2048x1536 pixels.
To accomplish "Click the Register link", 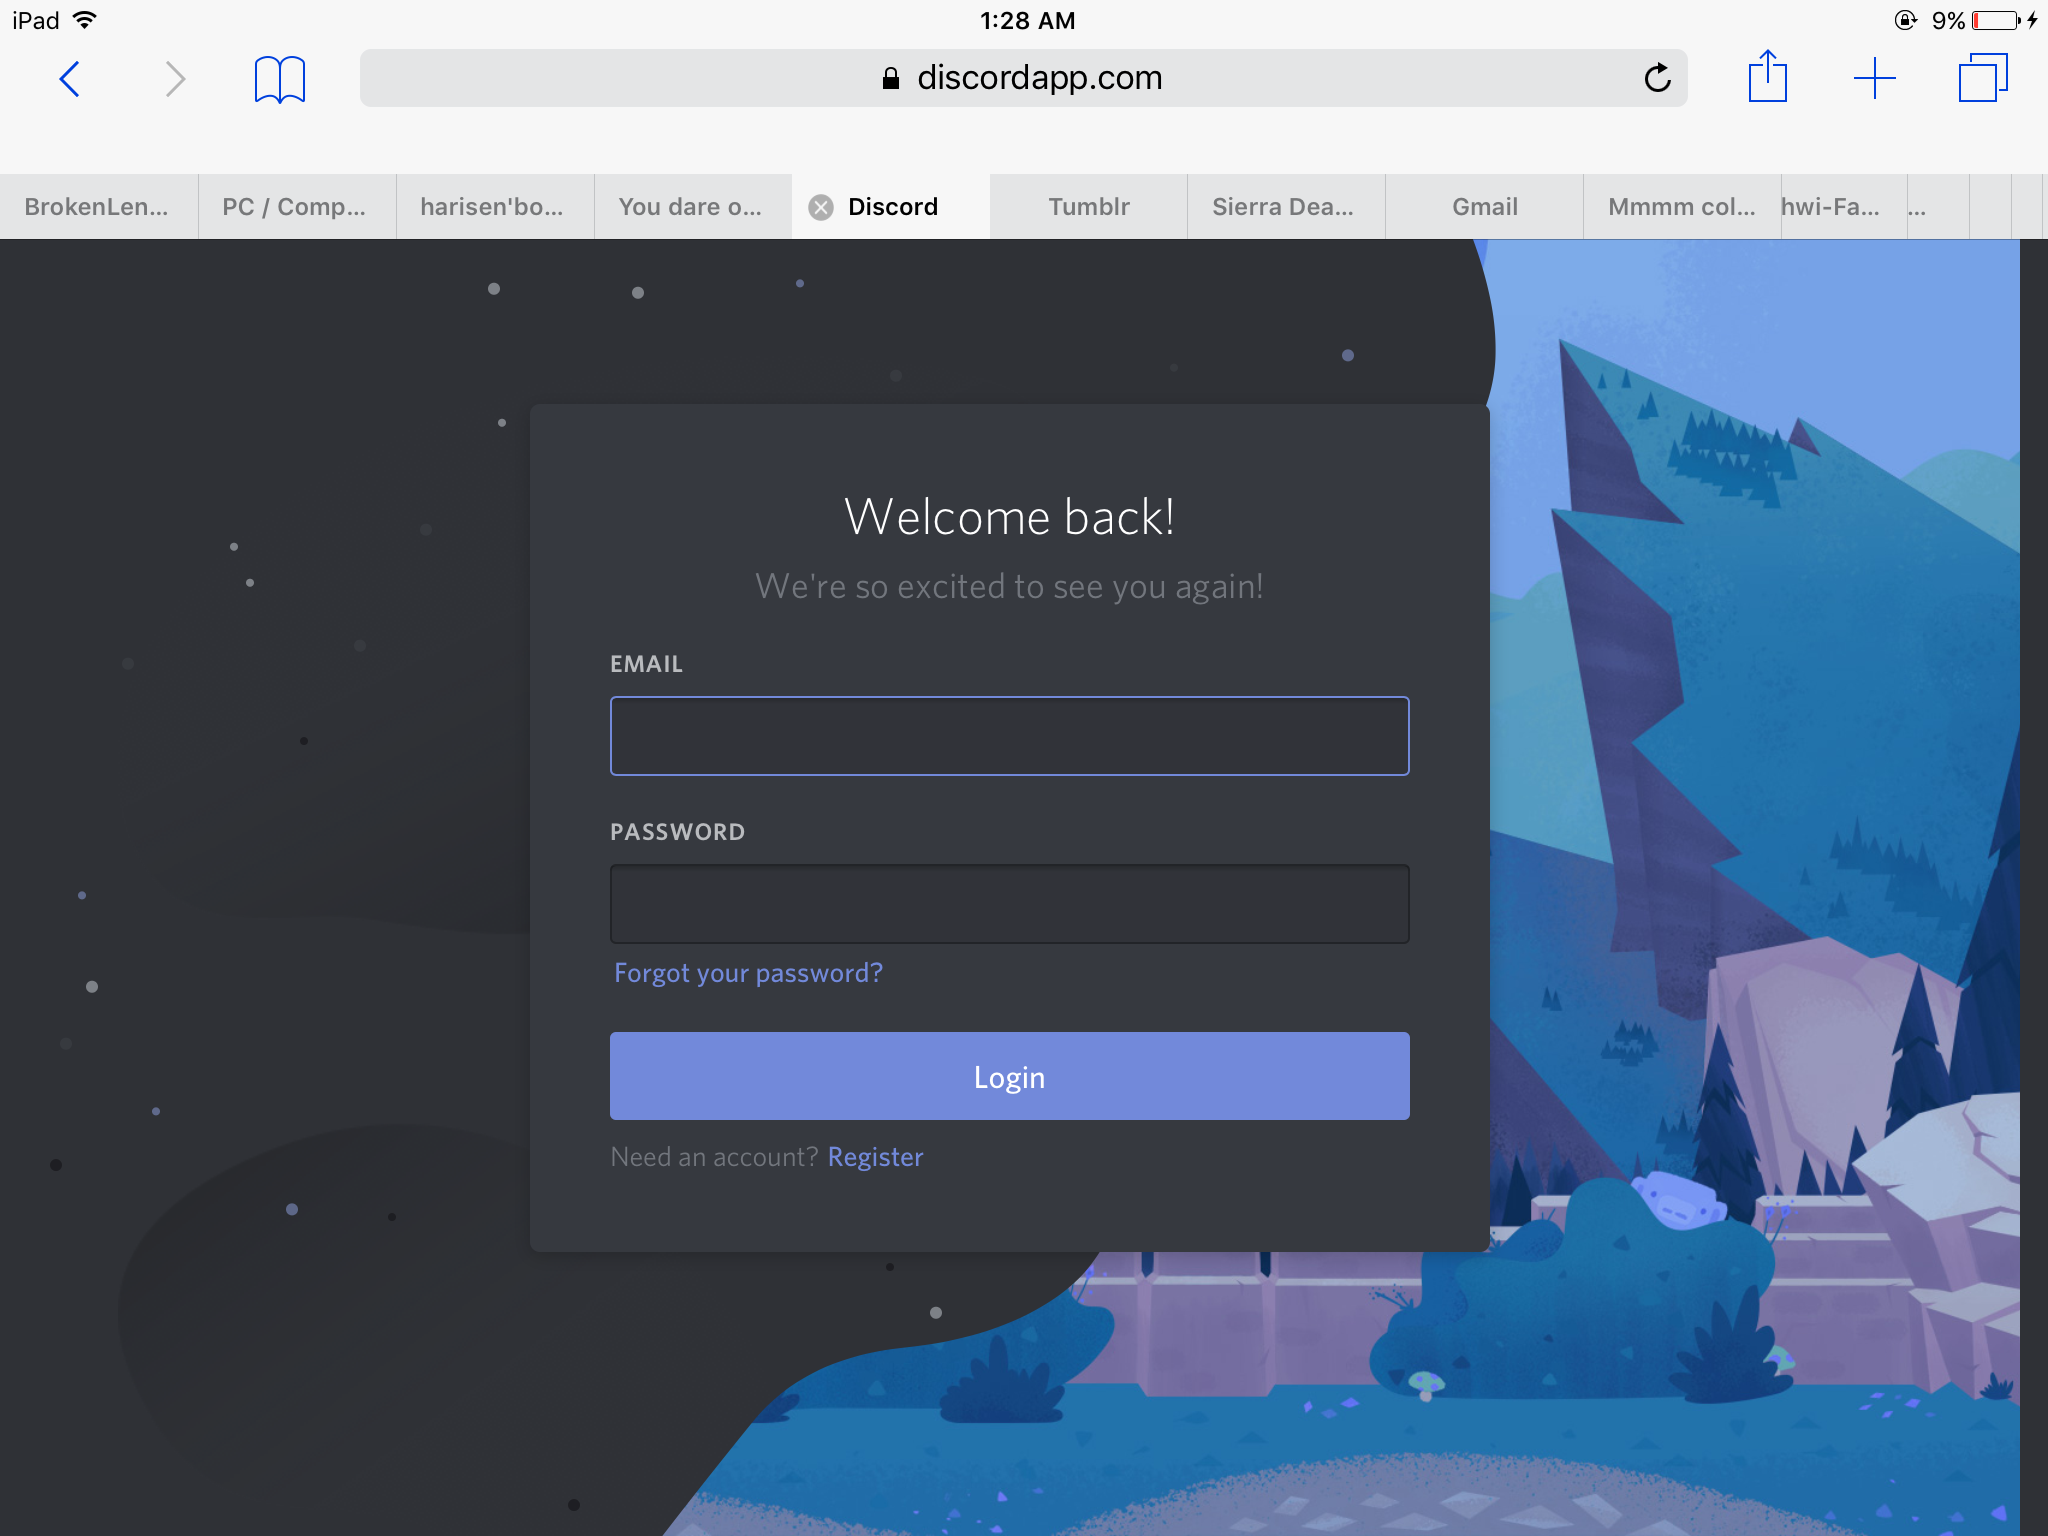I will 875,1157.
